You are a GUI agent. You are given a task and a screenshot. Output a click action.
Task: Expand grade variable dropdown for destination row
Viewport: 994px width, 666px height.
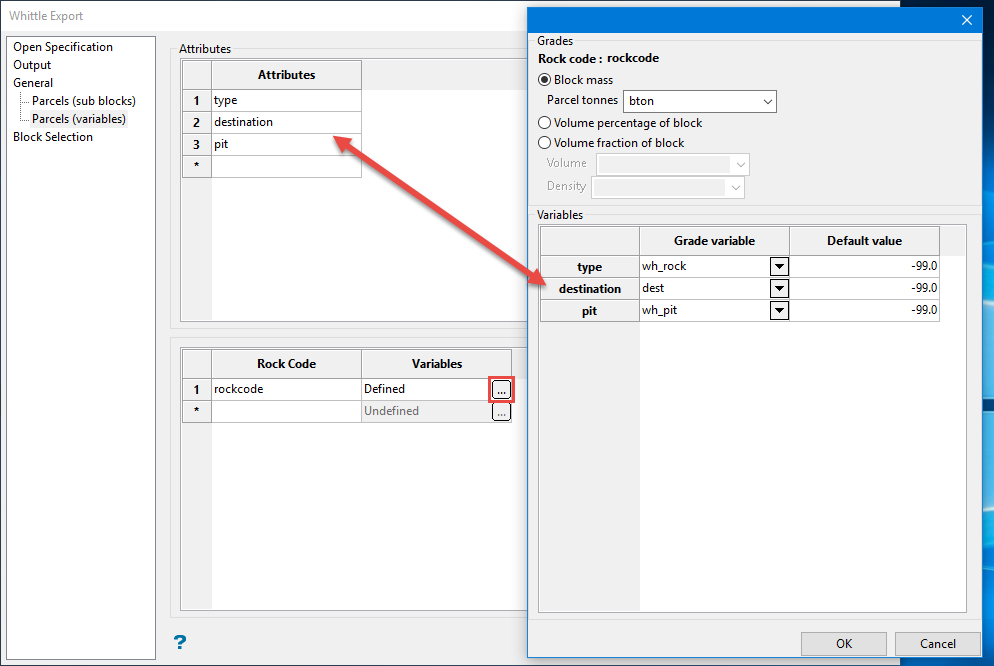click(x=779, y=289)
